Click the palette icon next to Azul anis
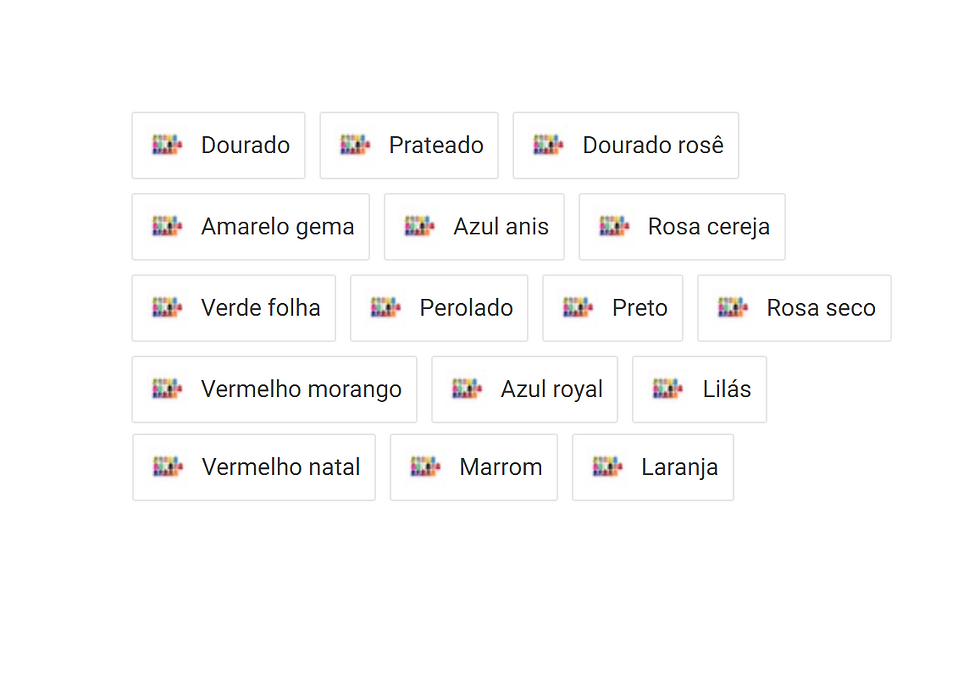This screenshot has height=684, width=980. point(419,226)
